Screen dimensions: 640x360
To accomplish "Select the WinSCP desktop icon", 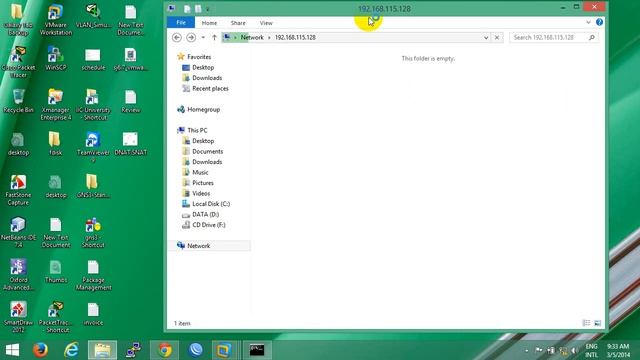I will 56,59.
